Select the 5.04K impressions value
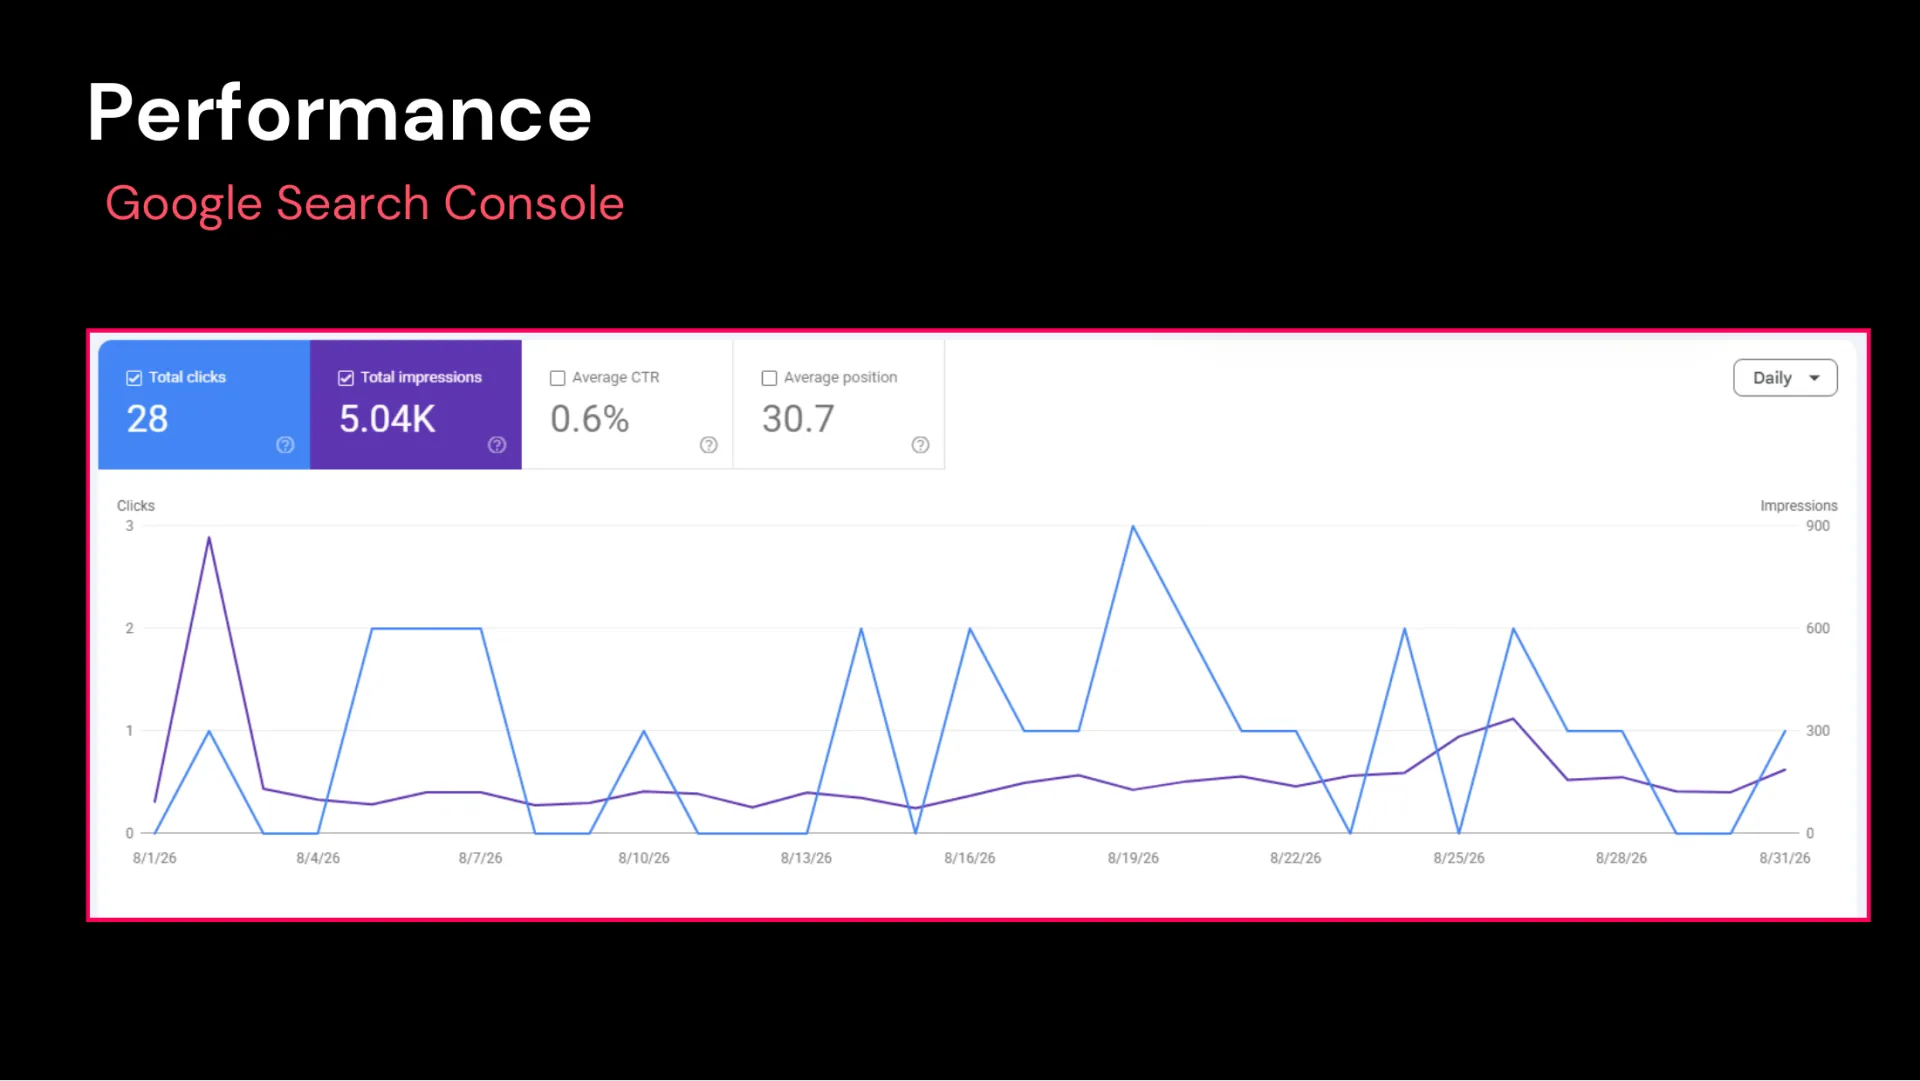Image resolution: width=1920 pixels, height=1081 pixels. pos(387,419)
